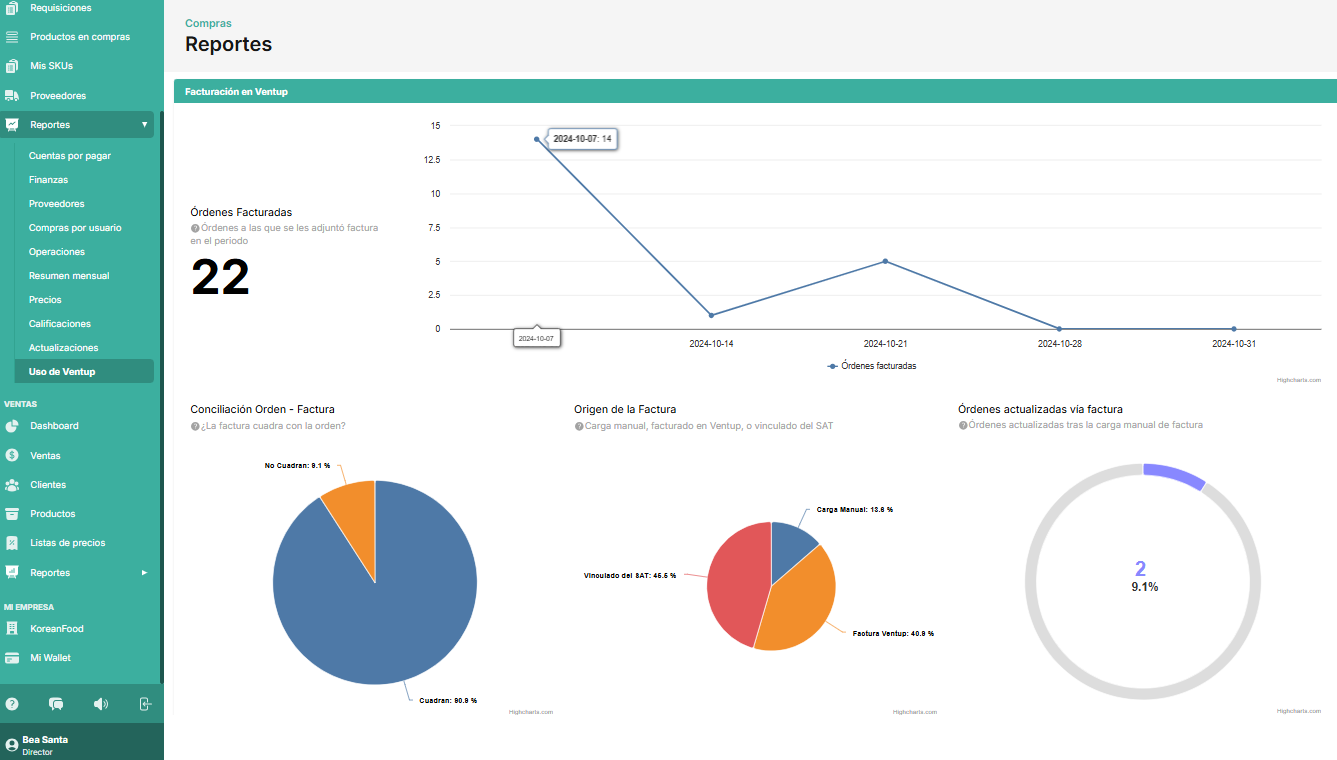Click the Mi Wallet card icon
This screenshot has height=760, width=1337.
point(12,658)
